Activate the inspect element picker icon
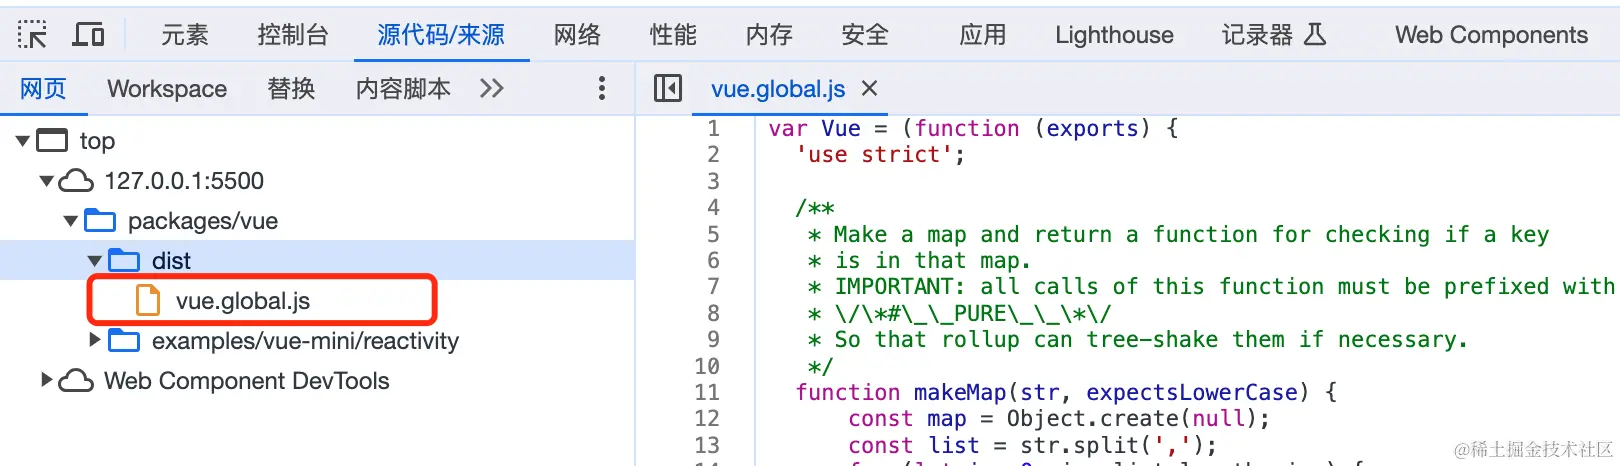The width and height of the screenshot is (1620, 466). [32, 35]
